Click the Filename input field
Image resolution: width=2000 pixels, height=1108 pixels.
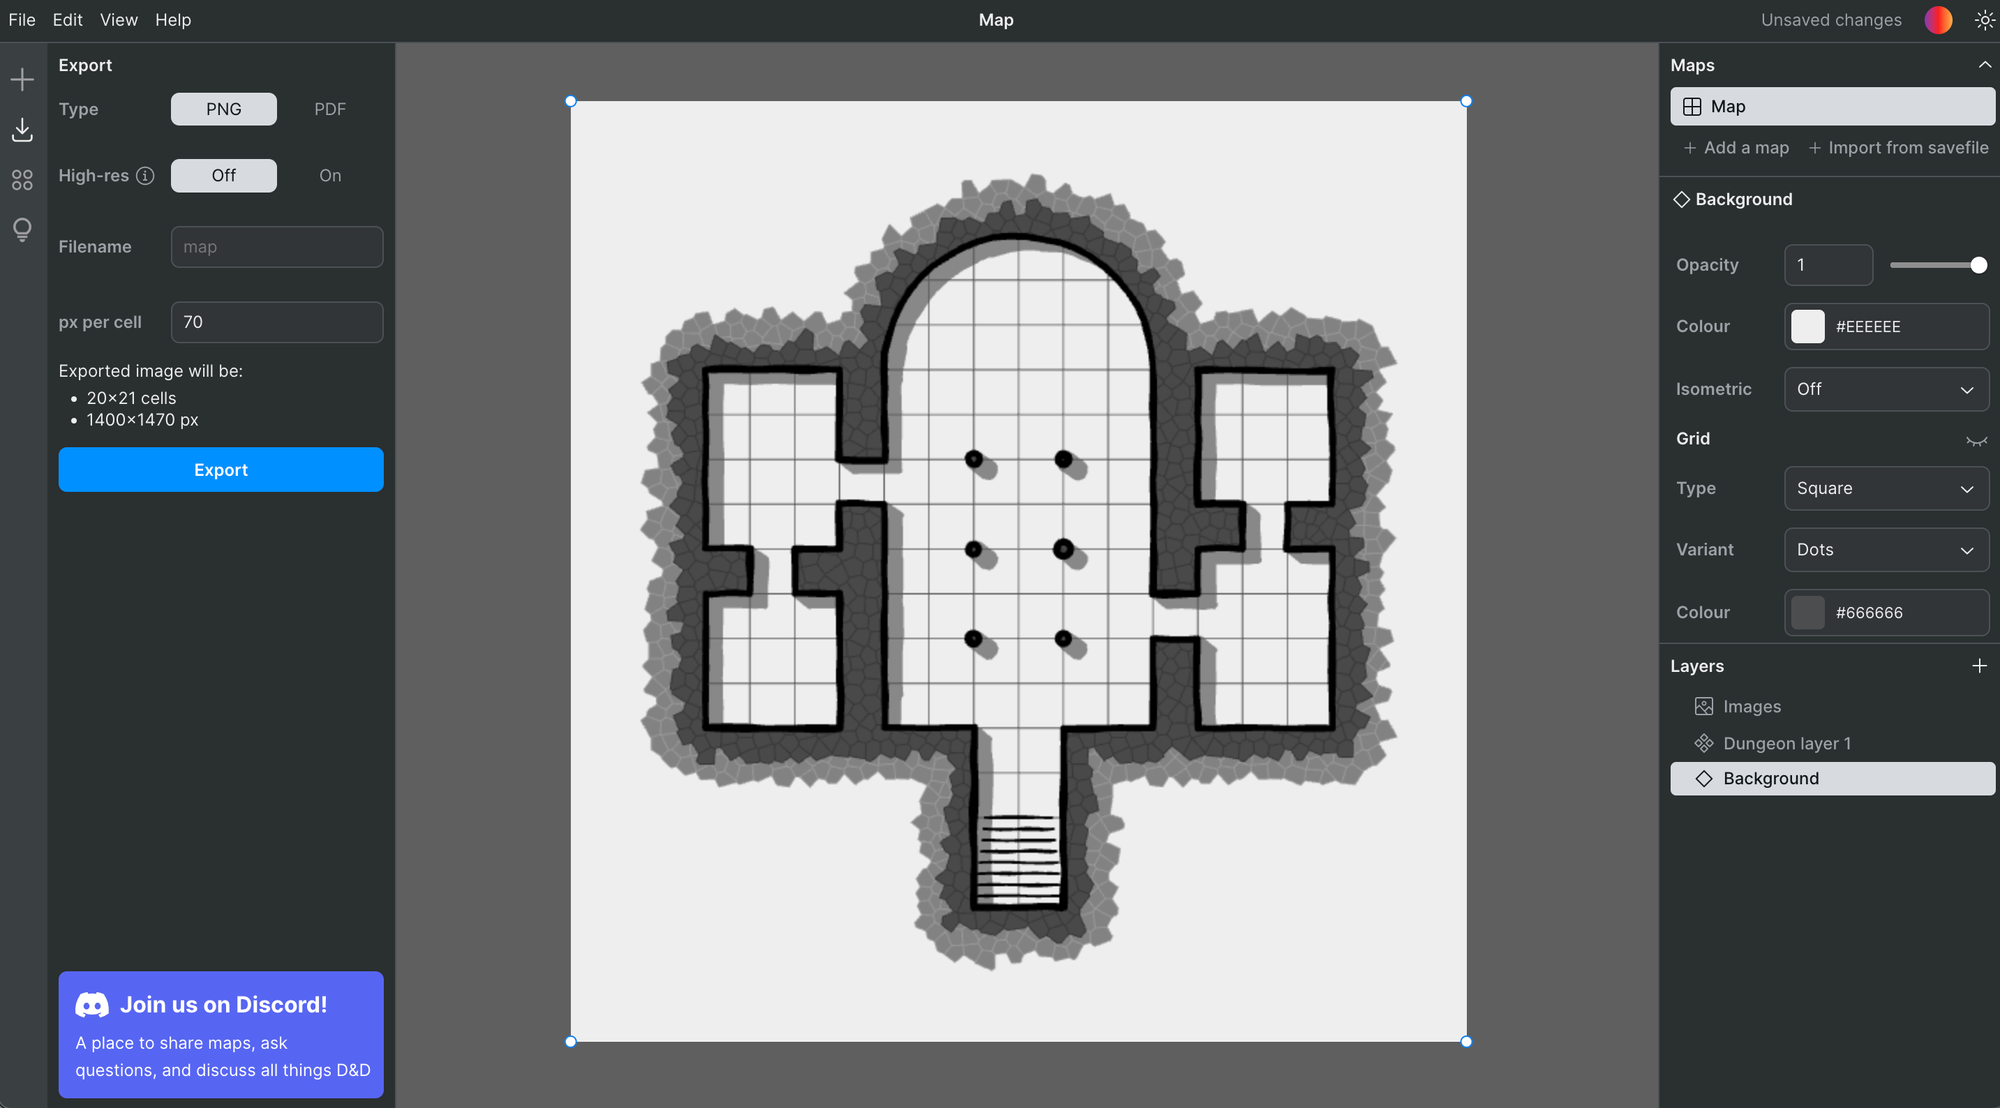click(277, 247)
